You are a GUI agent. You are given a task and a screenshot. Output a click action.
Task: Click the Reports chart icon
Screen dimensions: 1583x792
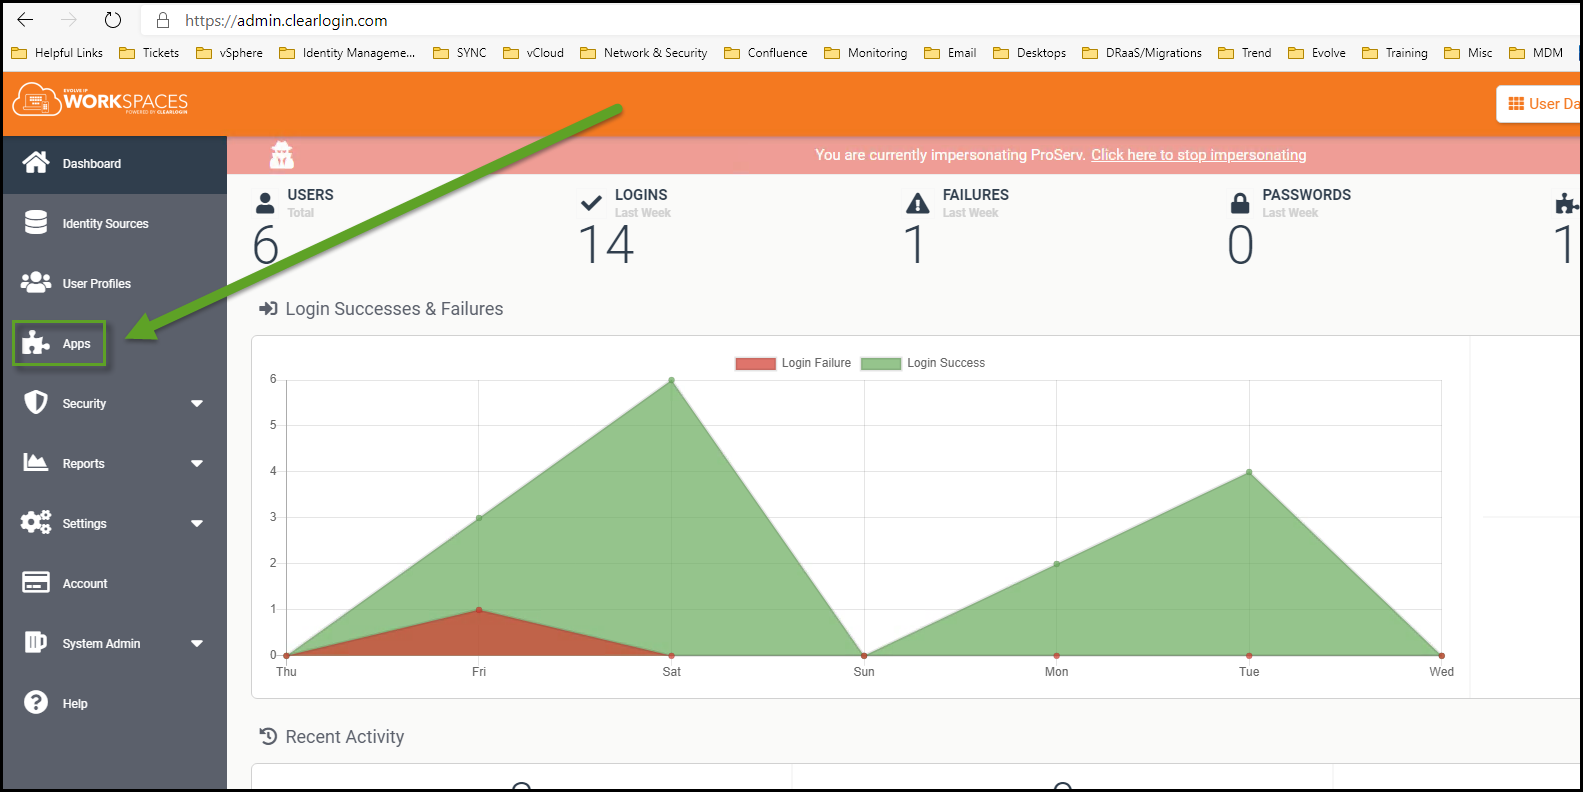pyautogui.click(x=36, y=463)
